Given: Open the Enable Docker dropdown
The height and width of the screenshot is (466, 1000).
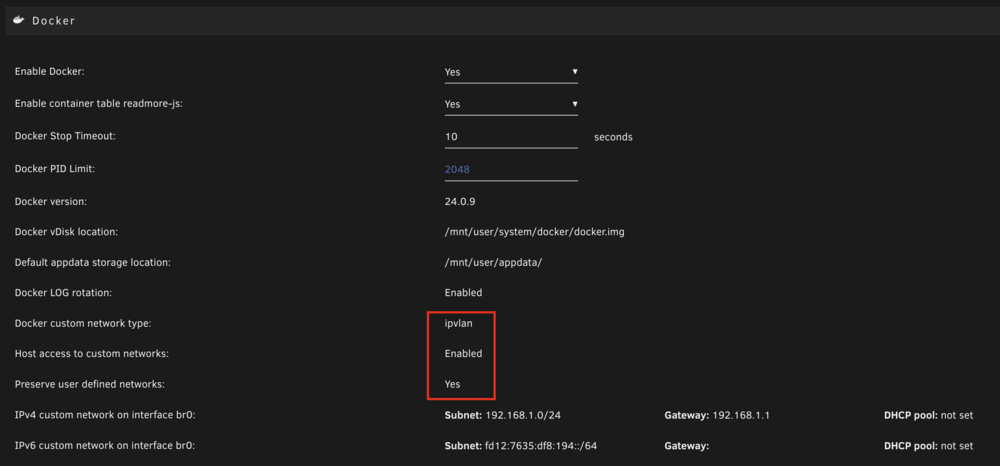Looking at the screenshot, I should pos(511,71).
